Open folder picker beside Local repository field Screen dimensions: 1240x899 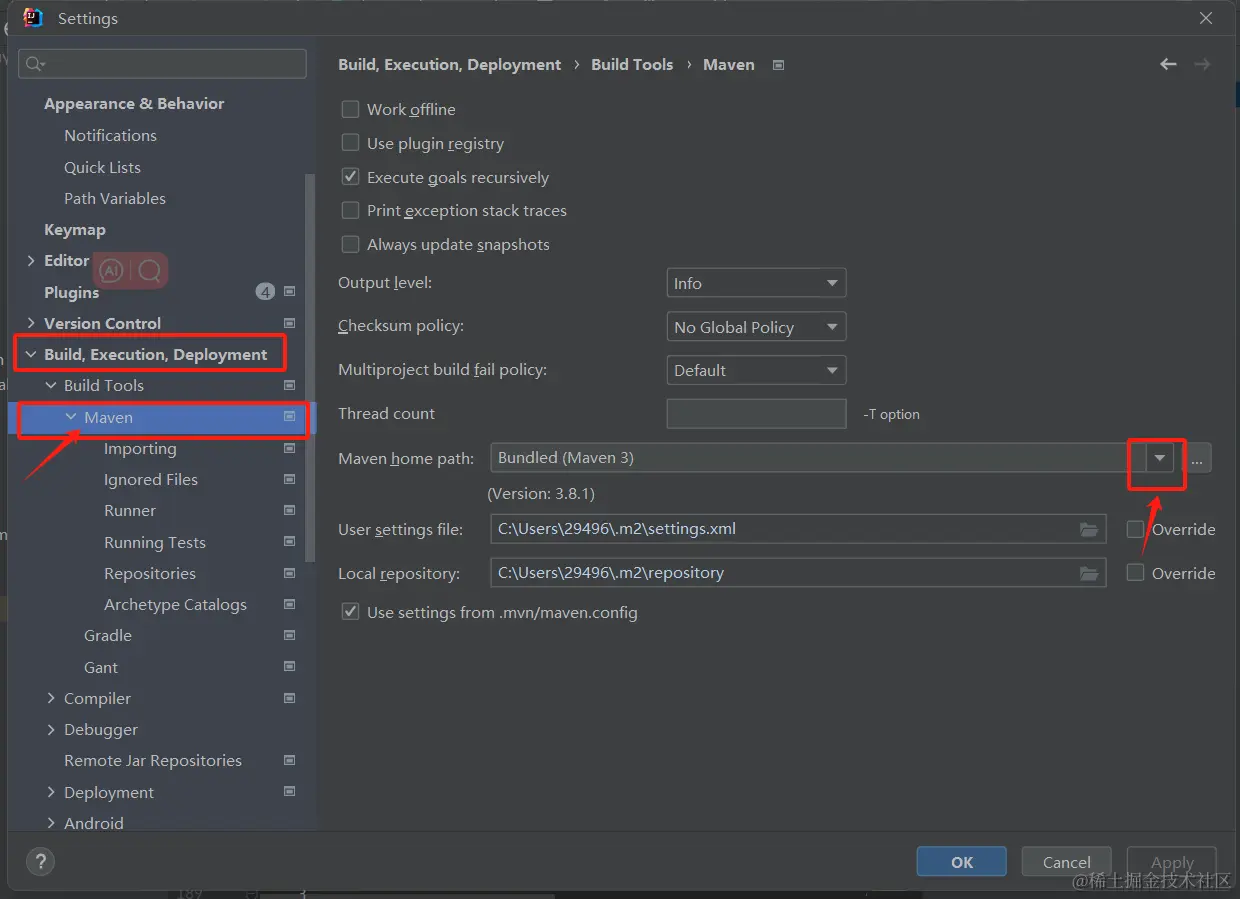[1089, 573]
